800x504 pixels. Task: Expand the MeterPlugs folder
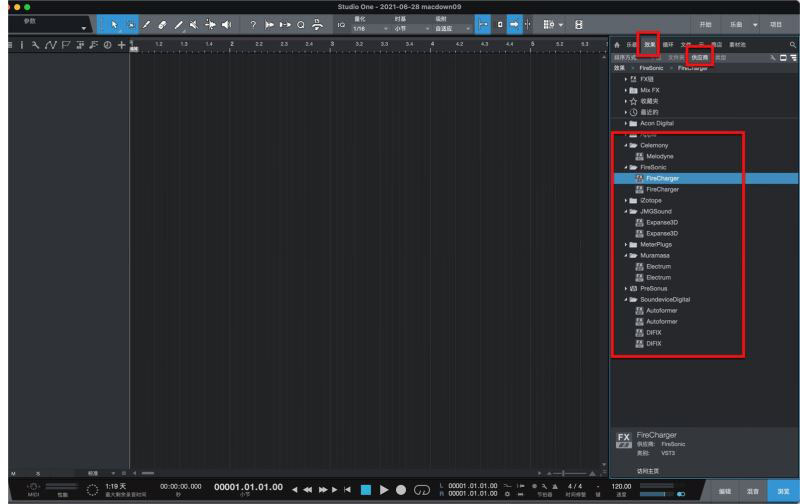point(626,245)
